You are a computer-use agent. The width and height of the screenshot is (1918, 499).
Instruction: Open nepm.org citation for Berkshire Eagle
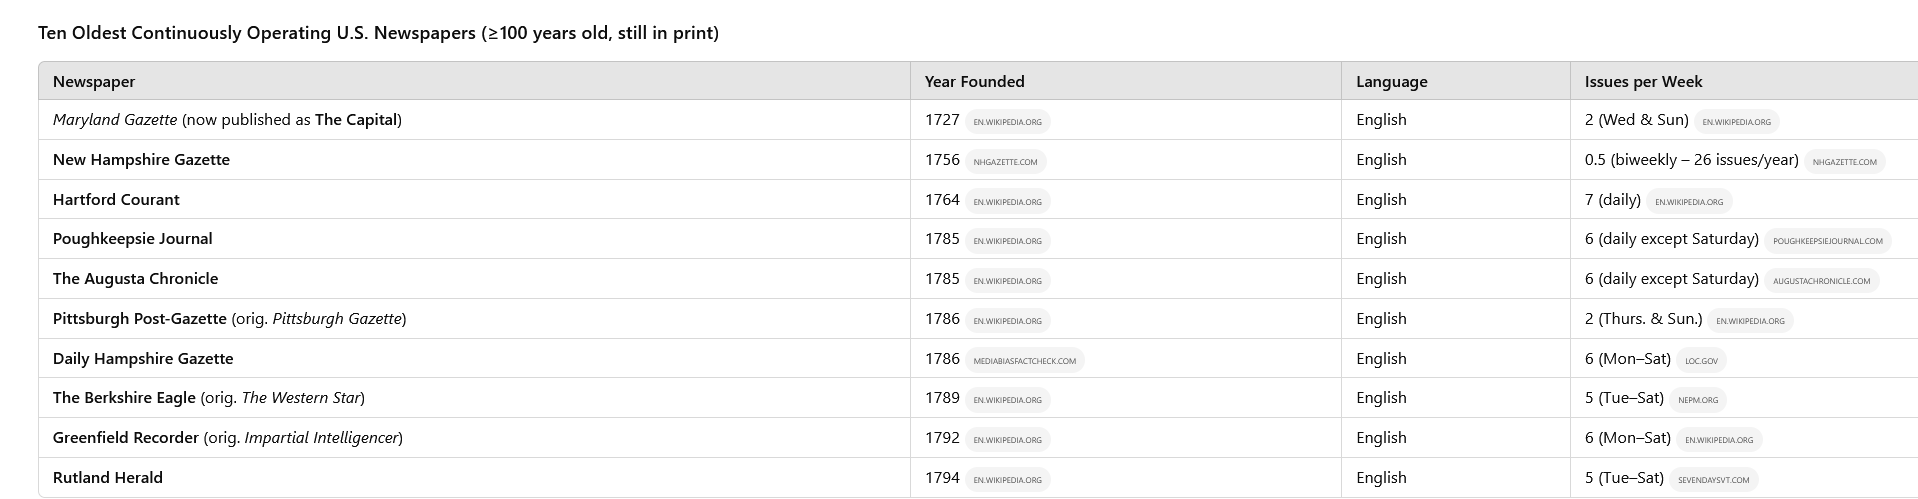point(1698,400)
